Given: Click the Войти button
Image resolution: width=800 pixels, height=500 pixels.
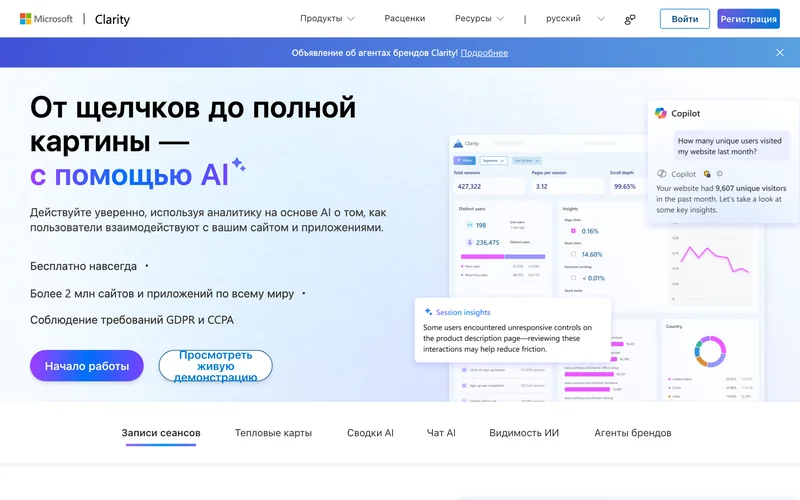Looking at the screenshot, I should click(x=685, y=19).
